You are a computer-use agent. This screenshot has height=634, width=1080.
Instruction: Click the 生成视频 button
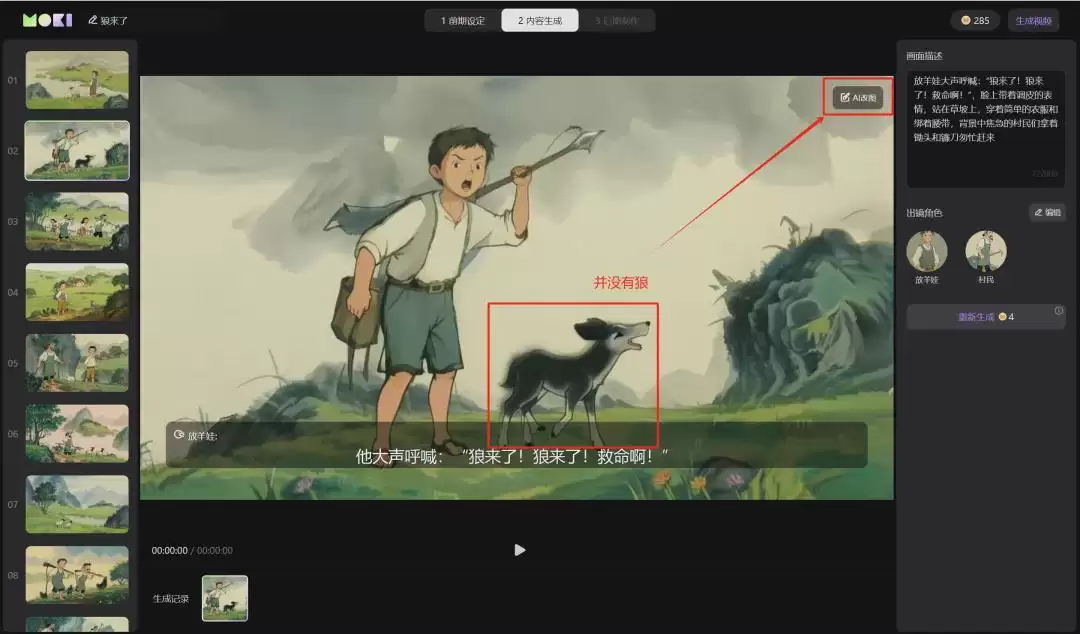pos(1034,19)
